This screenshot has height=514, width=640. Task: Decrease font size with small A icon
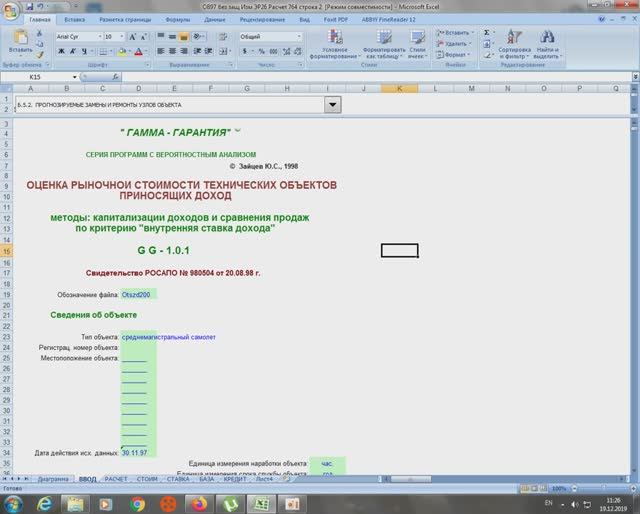click(x=144, y=37)
